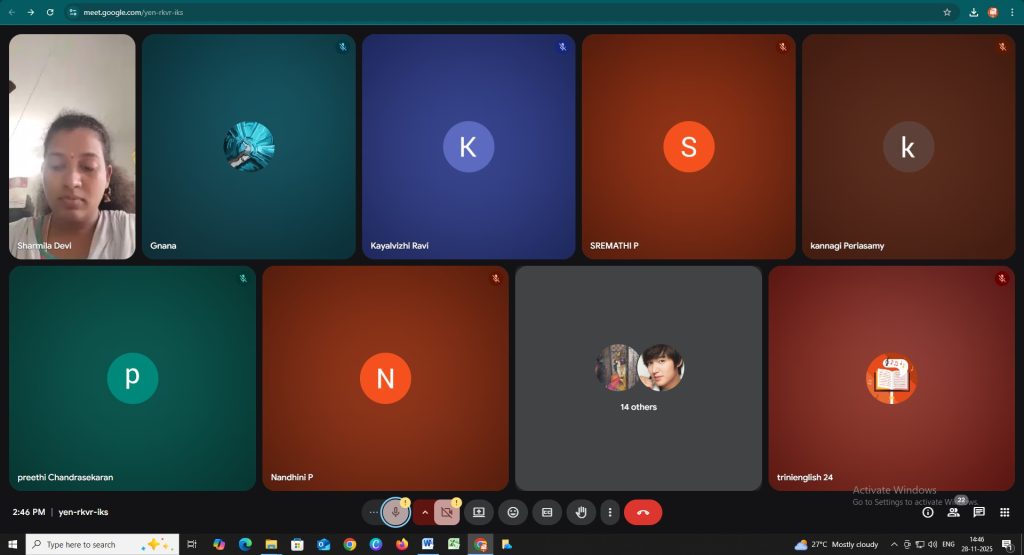This screenshot has width=1024, height=555.
Task: Open the activities grid icon
Action: (x=1005, y=512)
